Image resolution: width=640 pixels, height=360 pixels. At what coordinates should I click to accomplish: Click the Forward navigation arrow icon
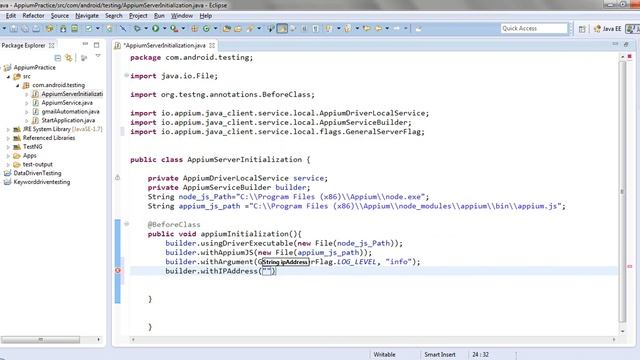point(397,29)
